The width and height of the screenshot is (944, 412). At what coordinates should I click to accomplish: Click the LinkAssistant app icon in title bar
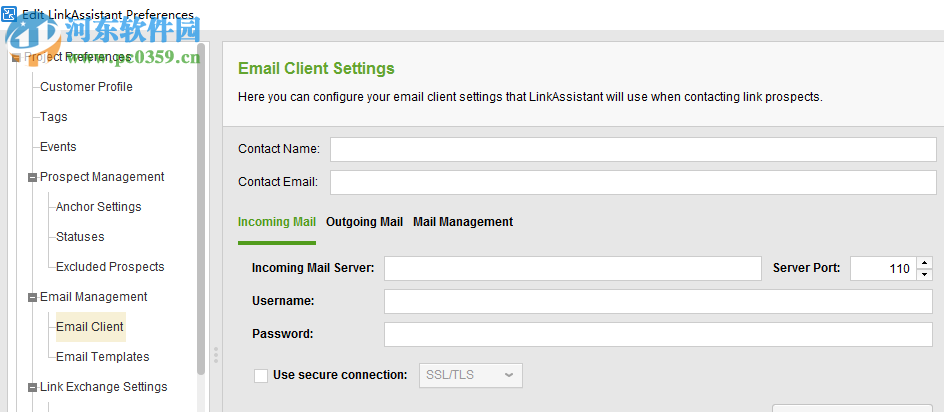(x=8, y=14)
